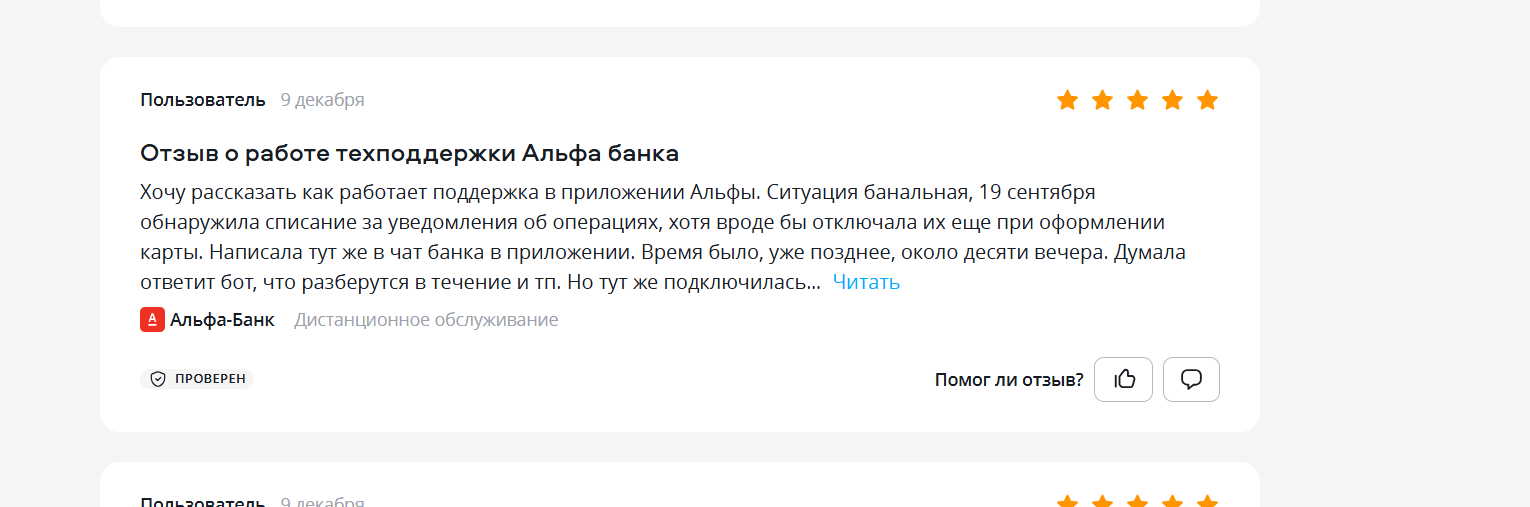Click the middle (third) star of the Alfa-Bank review rating
1530x507 pixels.
click(1138, 100)
